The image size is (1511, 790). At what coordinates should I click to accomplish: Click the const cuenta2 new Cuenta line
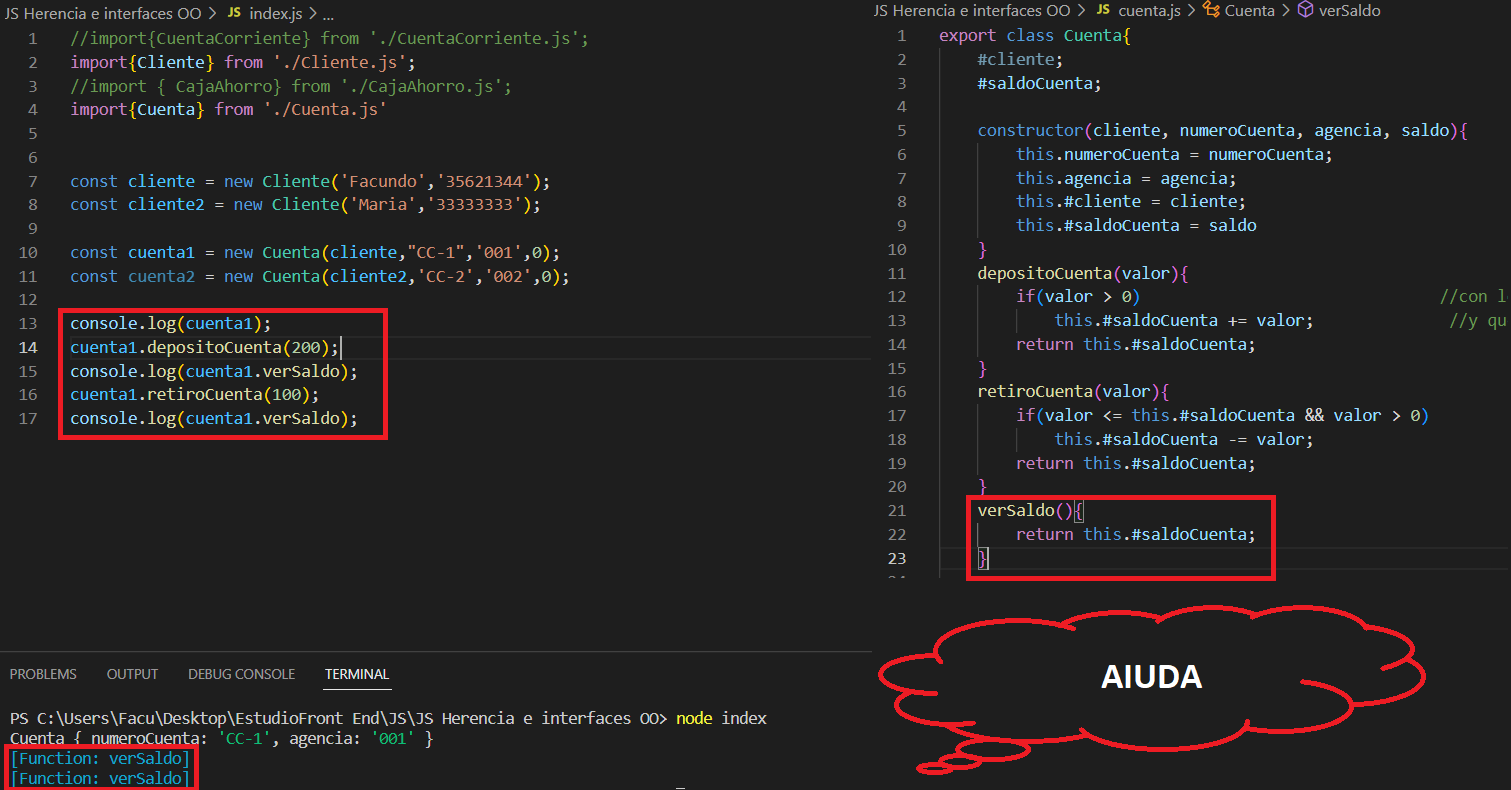click(320, 277)
